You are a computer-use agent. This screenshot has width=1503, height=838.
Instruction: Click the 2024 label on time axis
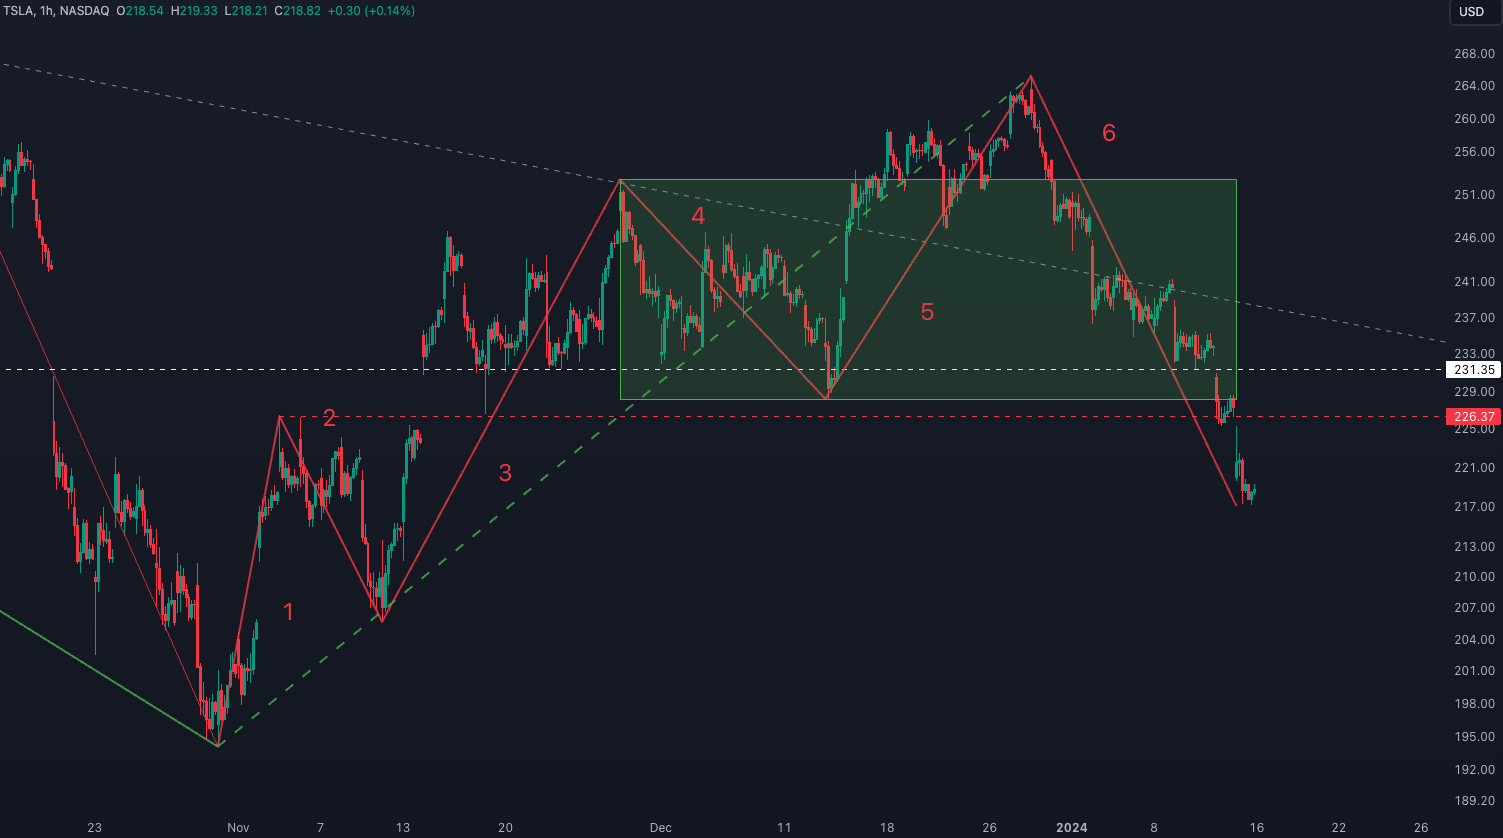click(x=1072, y=828)
